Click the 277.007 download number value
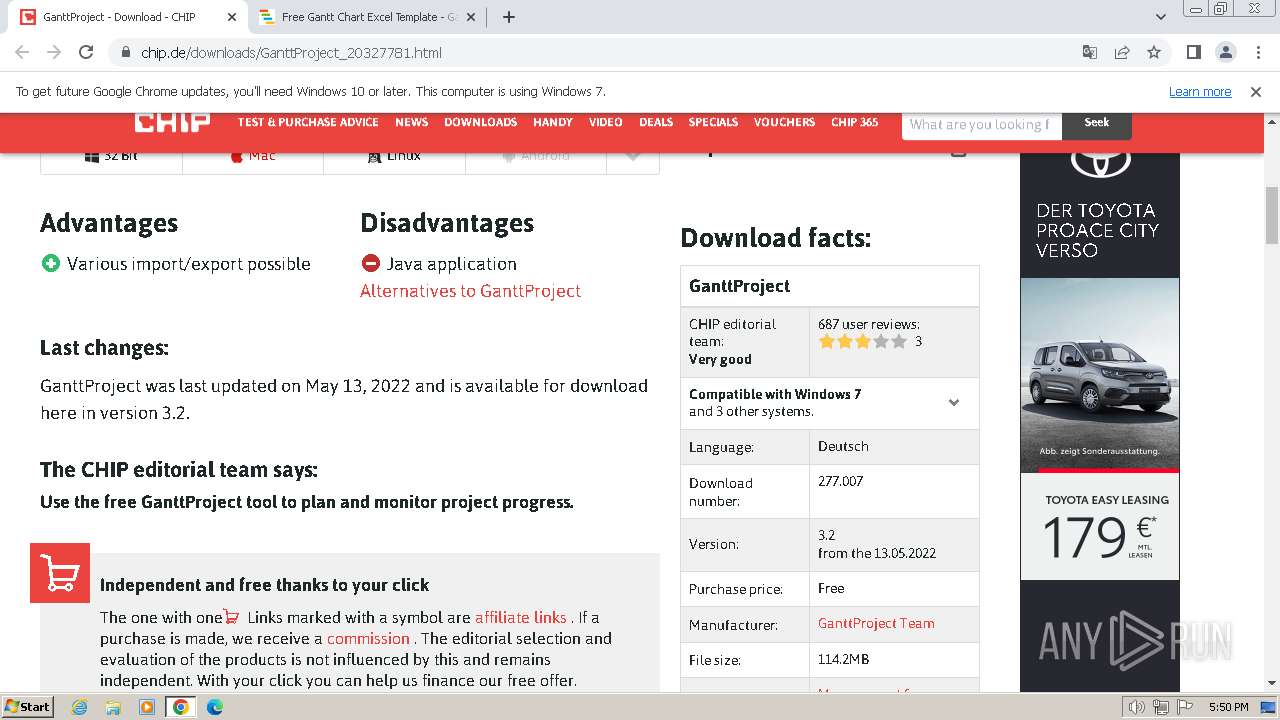Screen dimensions: 1280x720 (840, 481)
